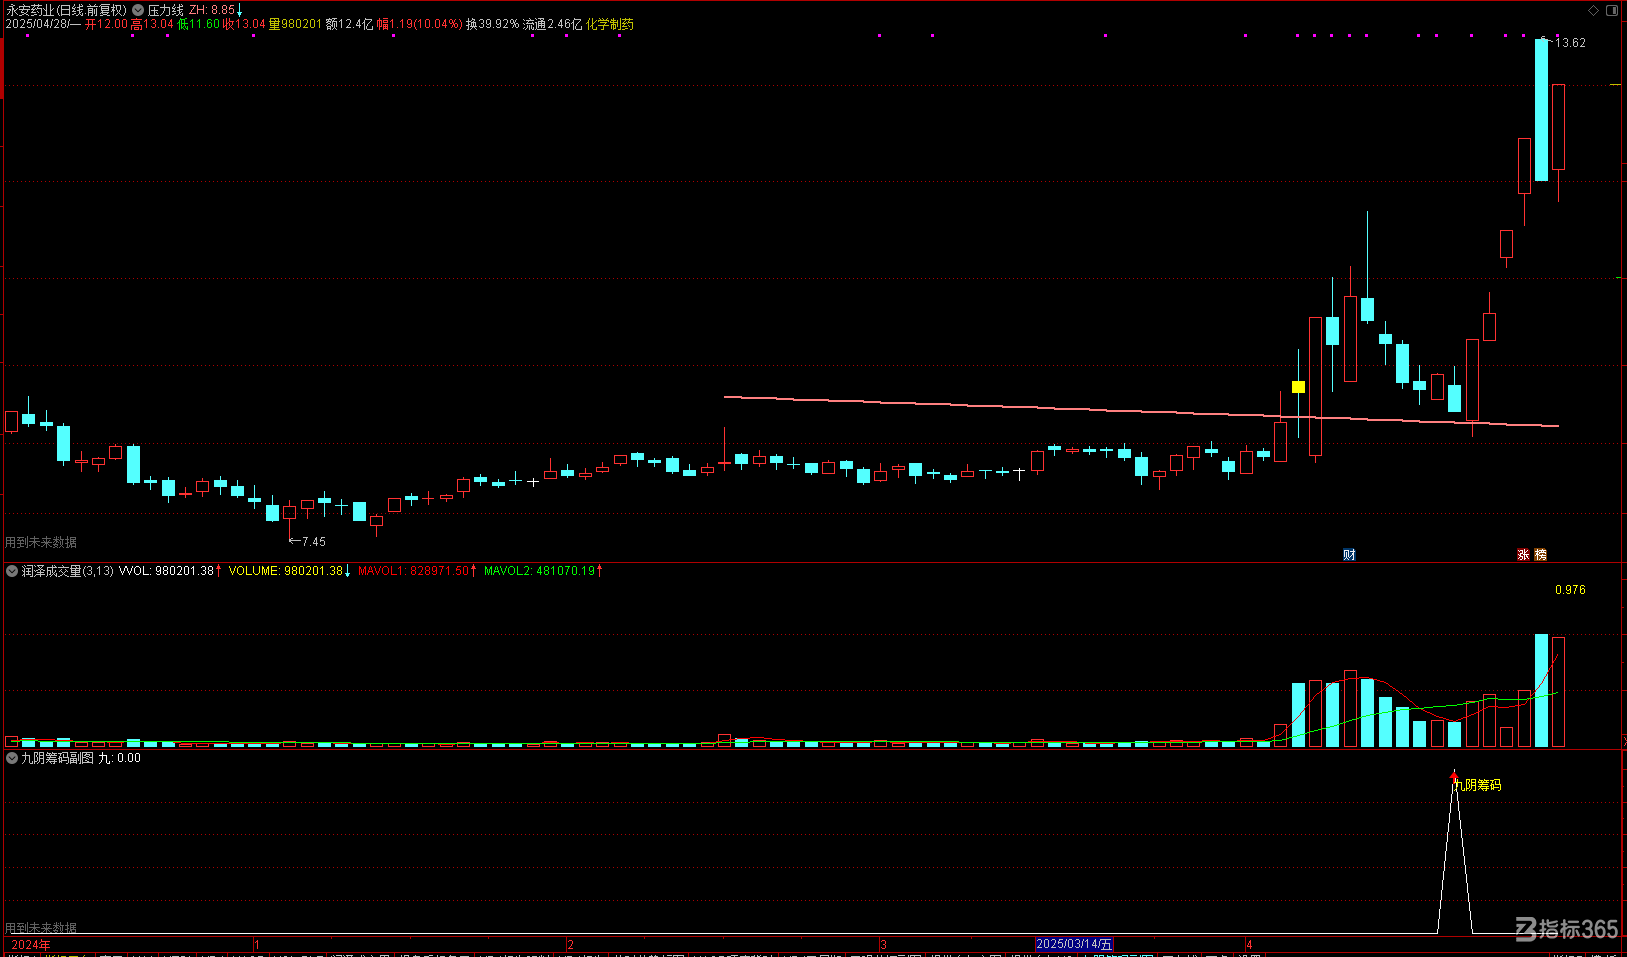
Task: Click the 九: 0.00 indicator value
Action: click(x=120, y=758)
